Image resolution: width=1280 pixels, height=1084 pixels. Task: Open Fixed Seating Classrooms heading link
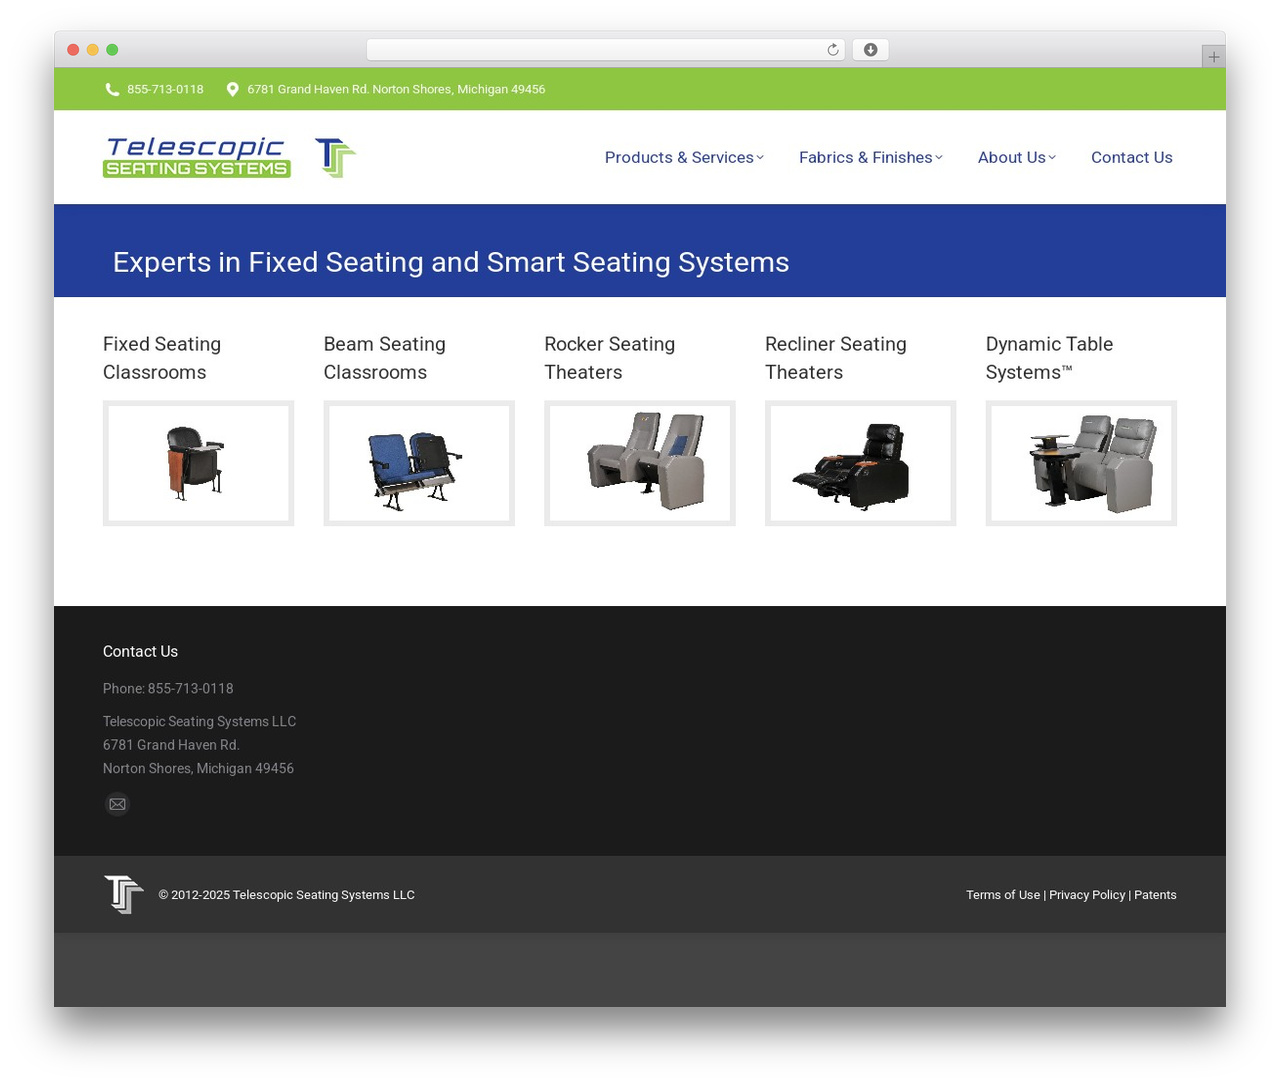162,358
